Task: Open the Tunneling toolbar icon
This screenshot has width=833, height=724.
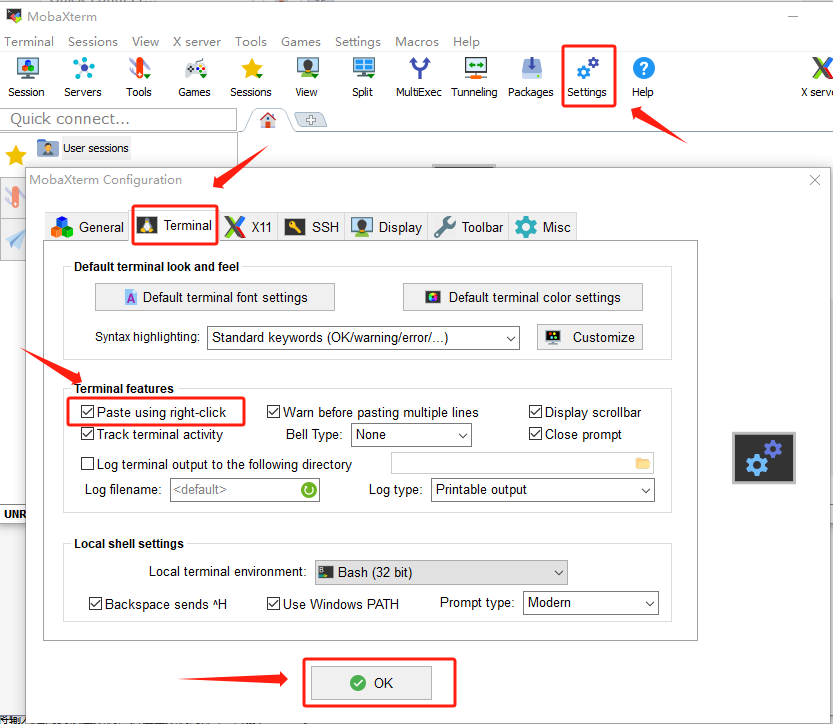Action: tap(474, 78)
